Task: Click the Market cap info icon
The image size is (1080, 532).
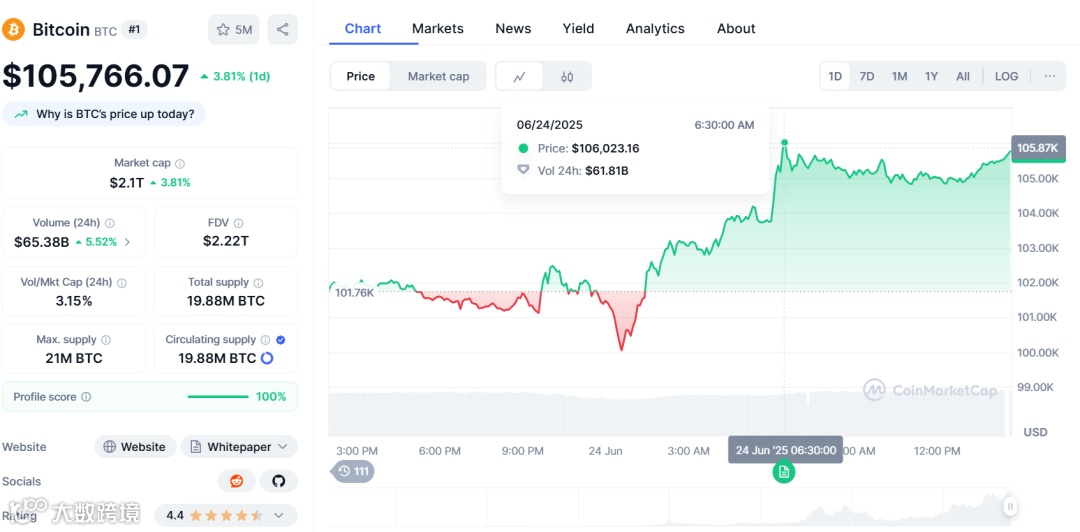Action: click(180, 163)
